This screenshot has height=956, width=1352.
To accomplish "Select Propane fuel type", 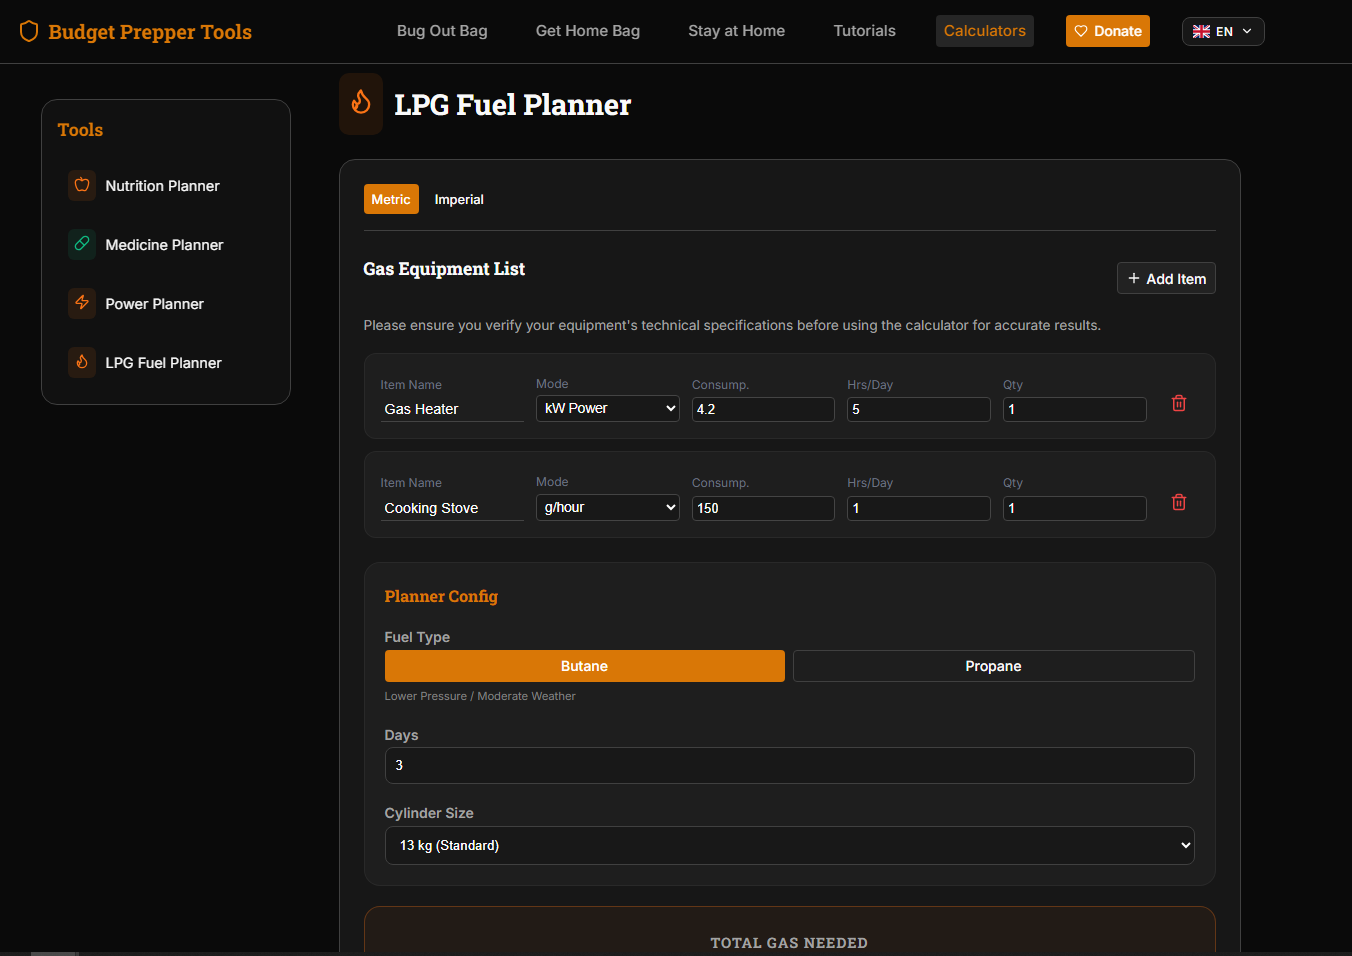I will click(x=994, y=666).
